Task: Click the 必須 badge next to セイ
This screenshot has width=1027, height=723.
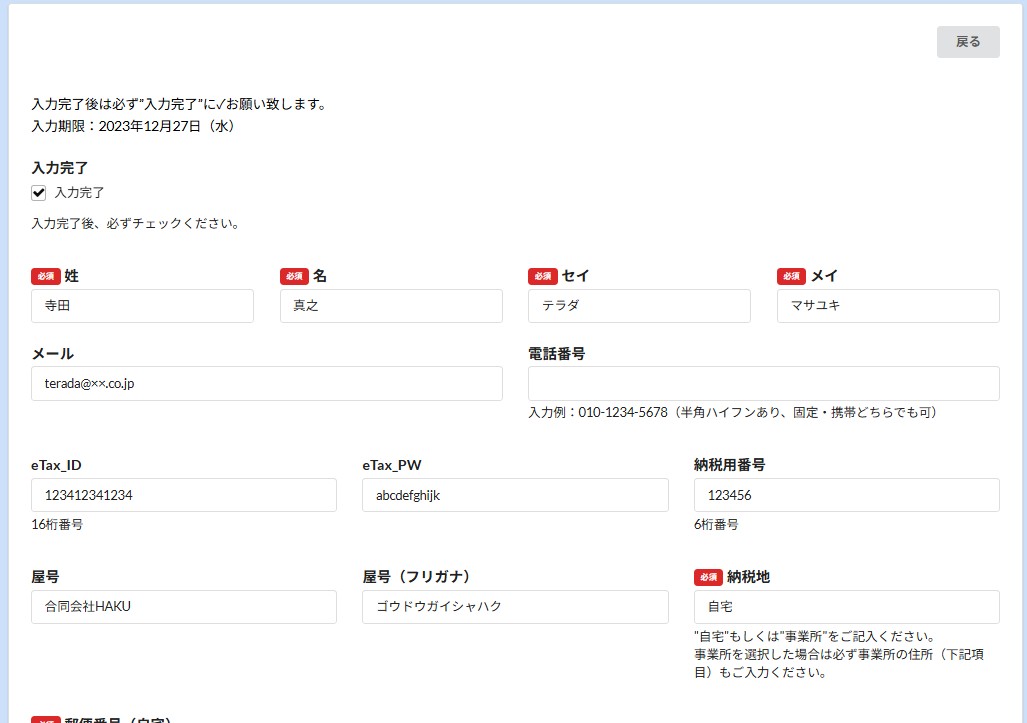Action: point(541,276)
